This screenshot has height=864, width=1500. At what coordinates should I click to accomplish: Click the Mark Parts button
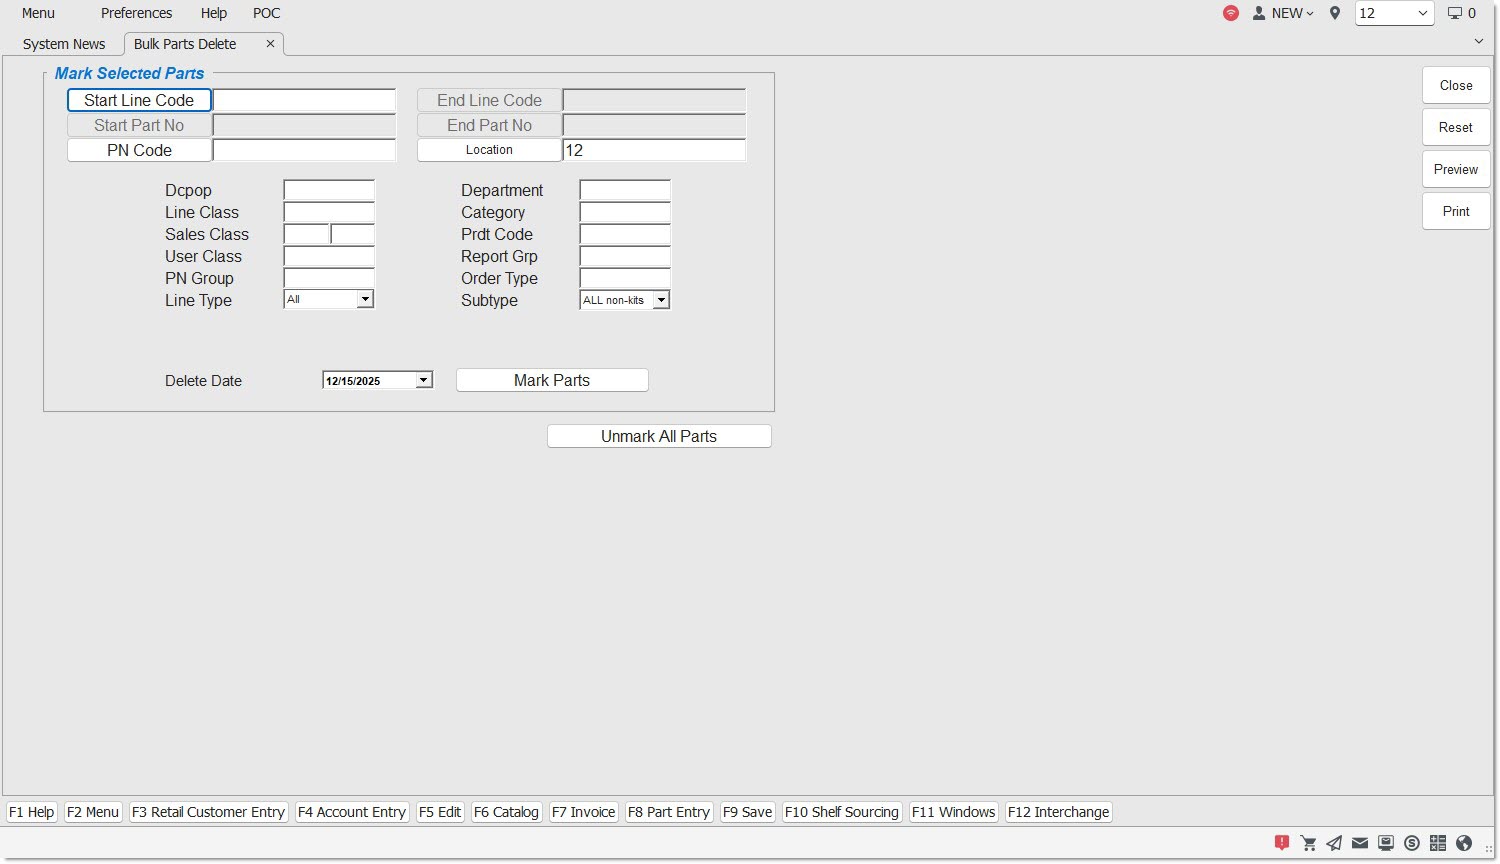click(552, 380)
